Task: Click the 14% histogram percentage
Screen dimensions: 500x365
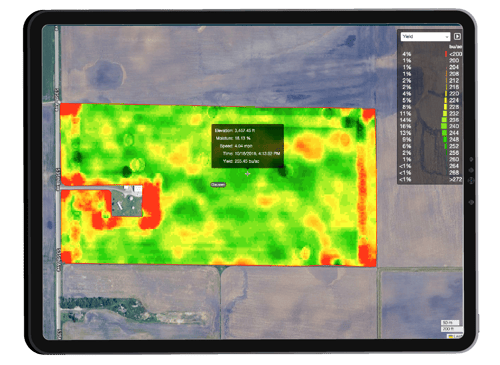Action: 405,120
